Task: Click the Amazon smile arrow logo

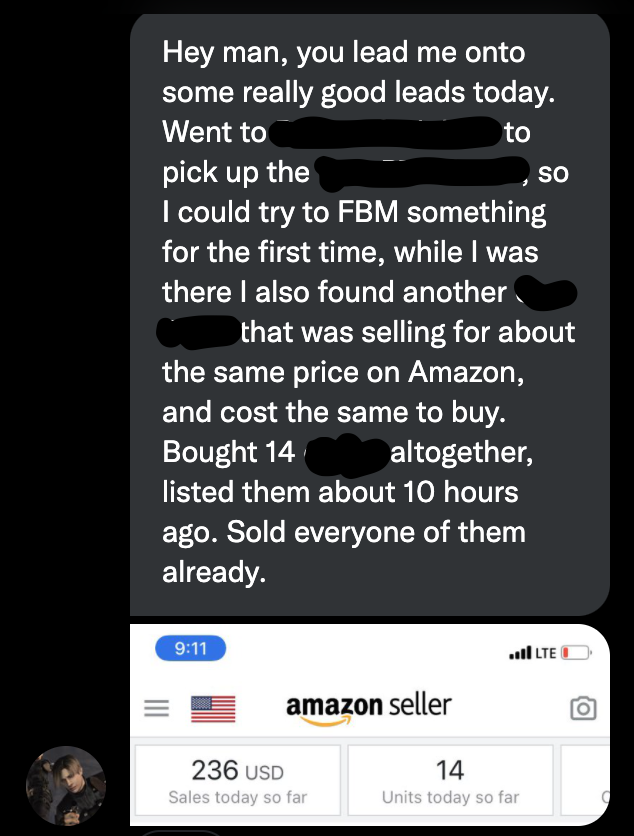Action: pyautogui.click(x=326, y=720)
